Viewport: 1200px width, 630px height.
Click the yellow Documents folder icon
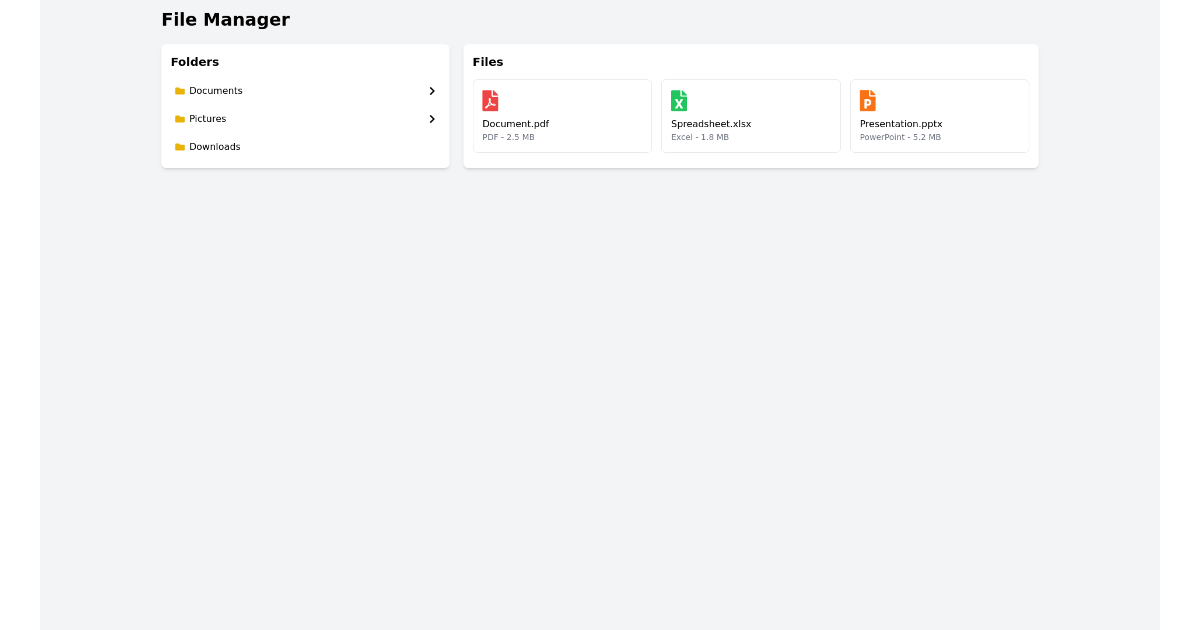[180, 91]
